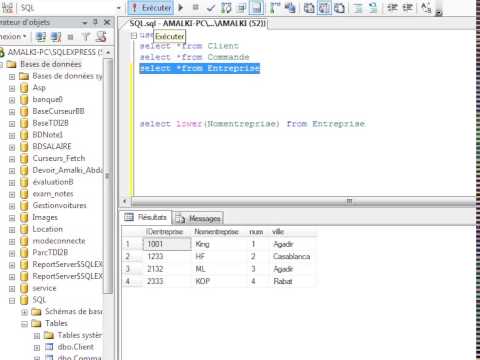
Task: Collapse the Tables folder node
Action: (24, 324)
